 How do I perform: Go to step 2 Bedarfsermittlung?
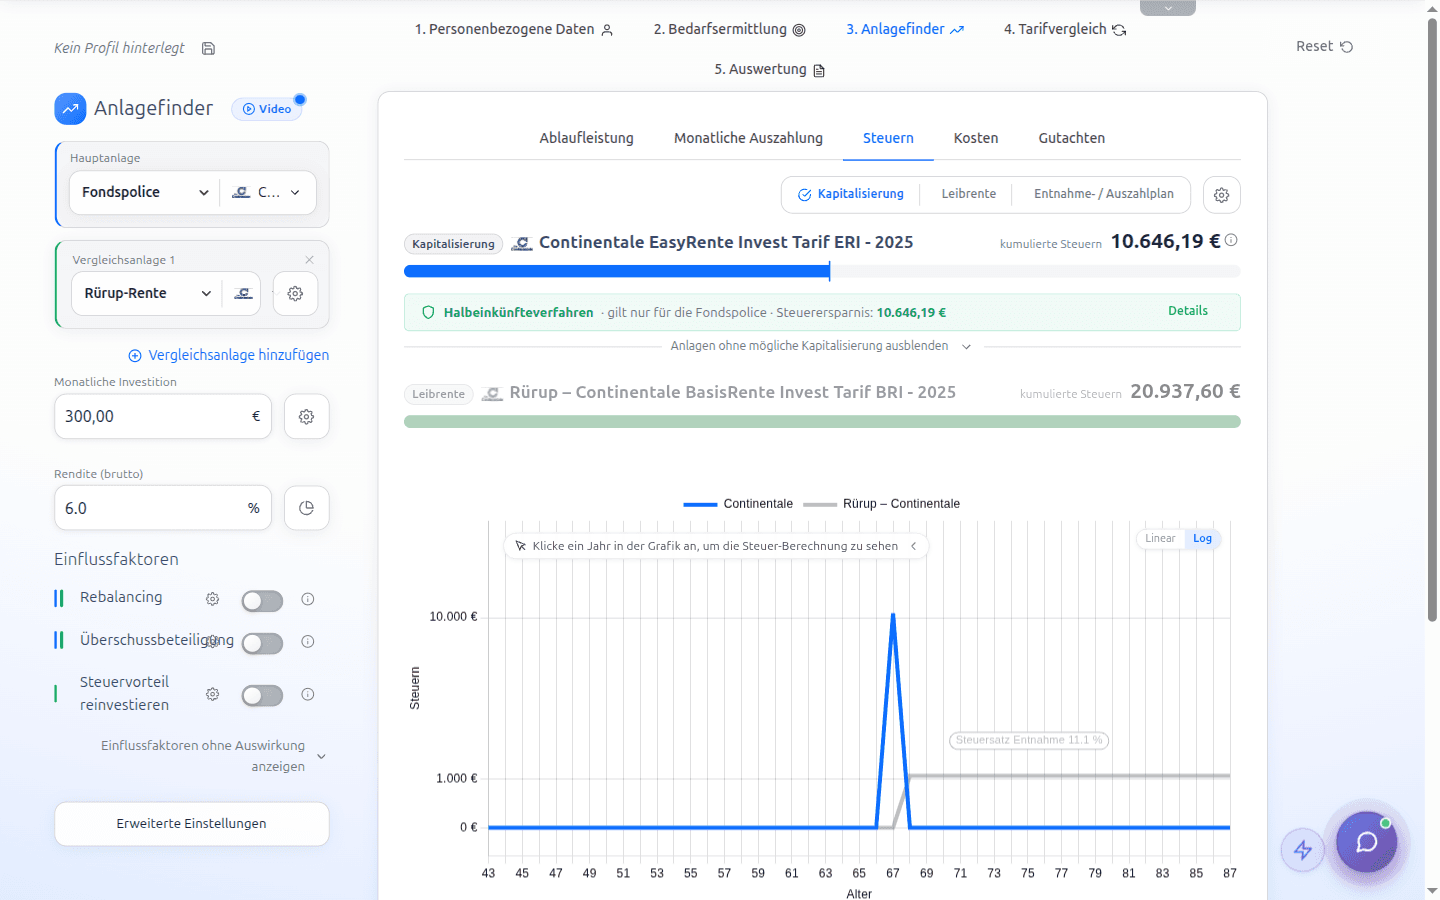tap(729, 30)
